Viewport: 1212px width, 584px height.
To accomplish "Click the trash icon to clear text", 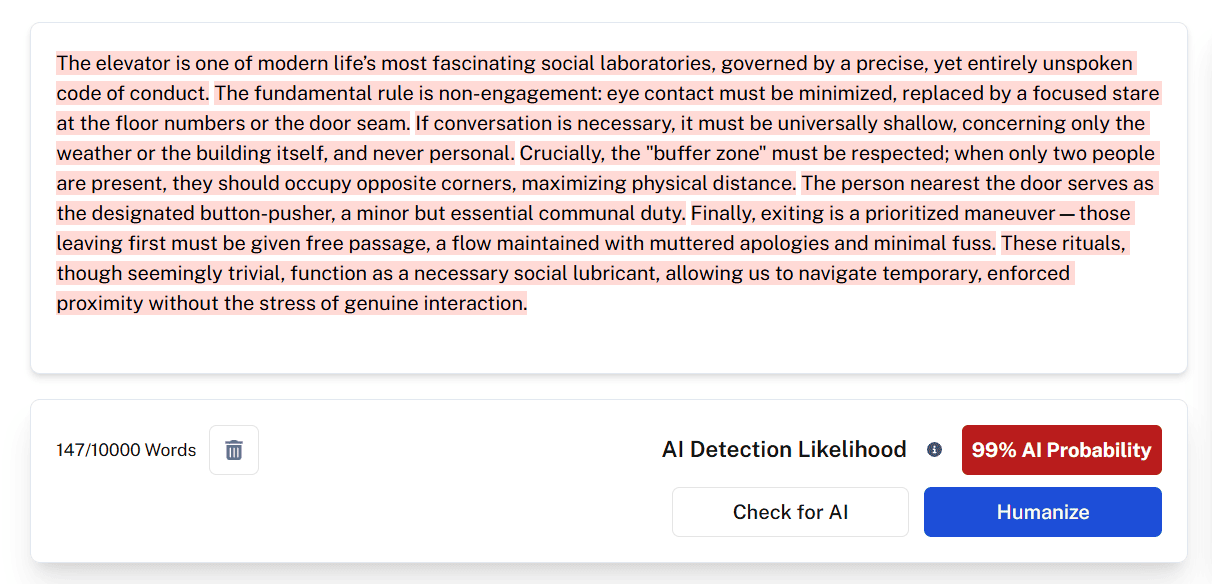I will point(234,450).
